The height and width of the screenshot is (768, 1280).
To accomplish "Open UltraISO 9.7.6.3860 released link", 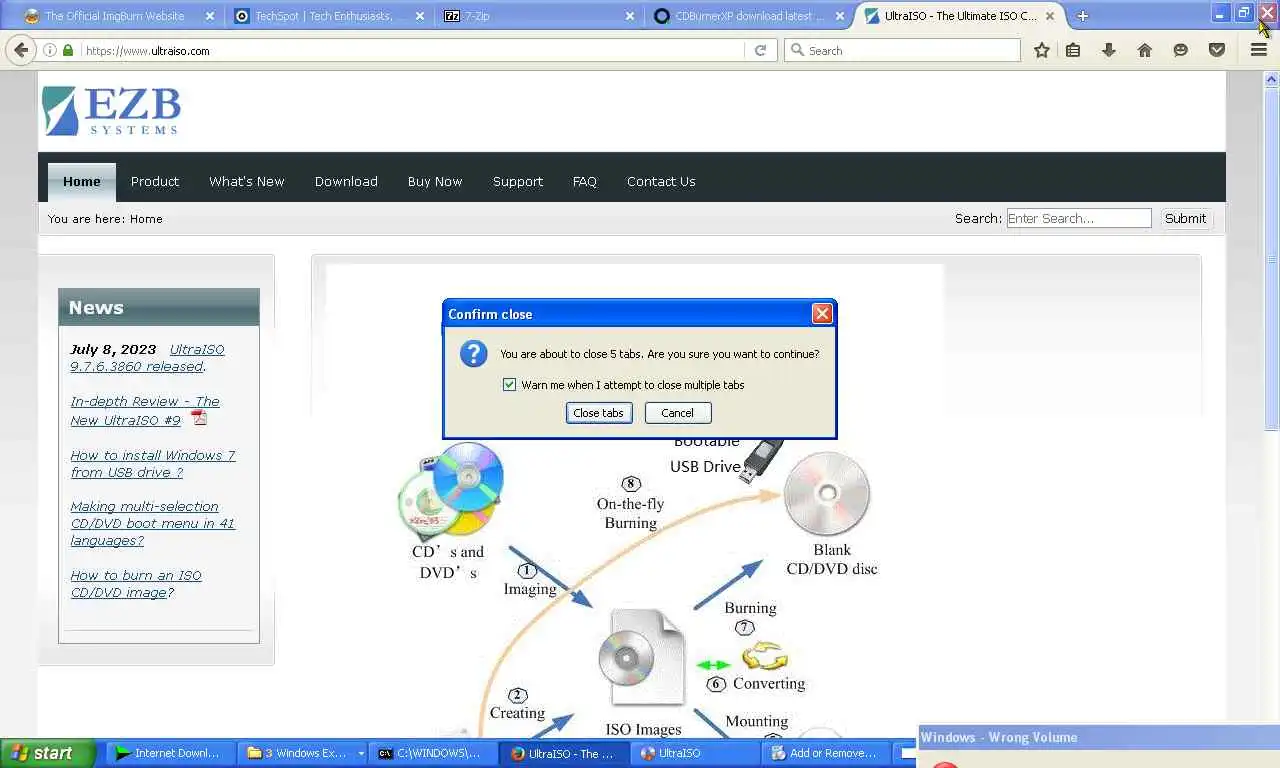I will click(147, 358).
